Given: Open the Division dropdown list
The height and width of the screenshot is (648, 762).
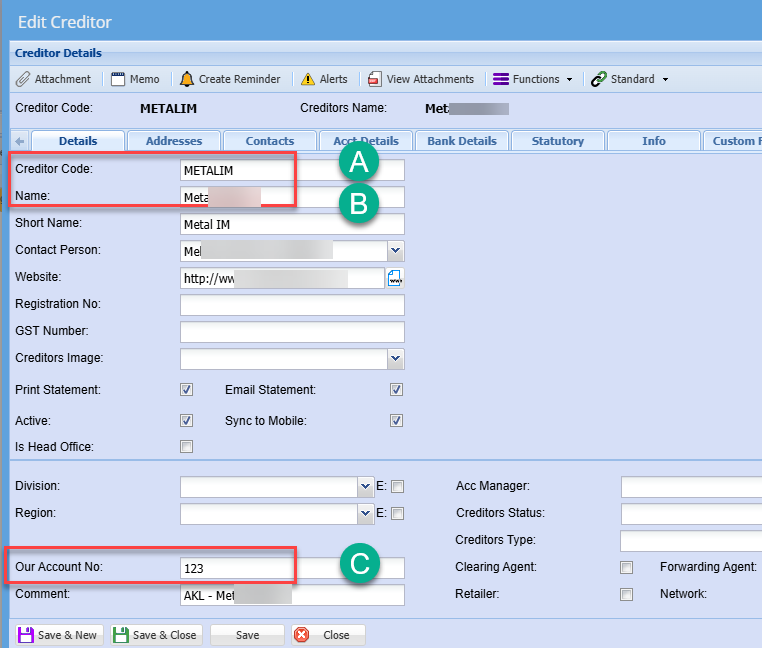Looking at the screenshot, I should [365, 487].
